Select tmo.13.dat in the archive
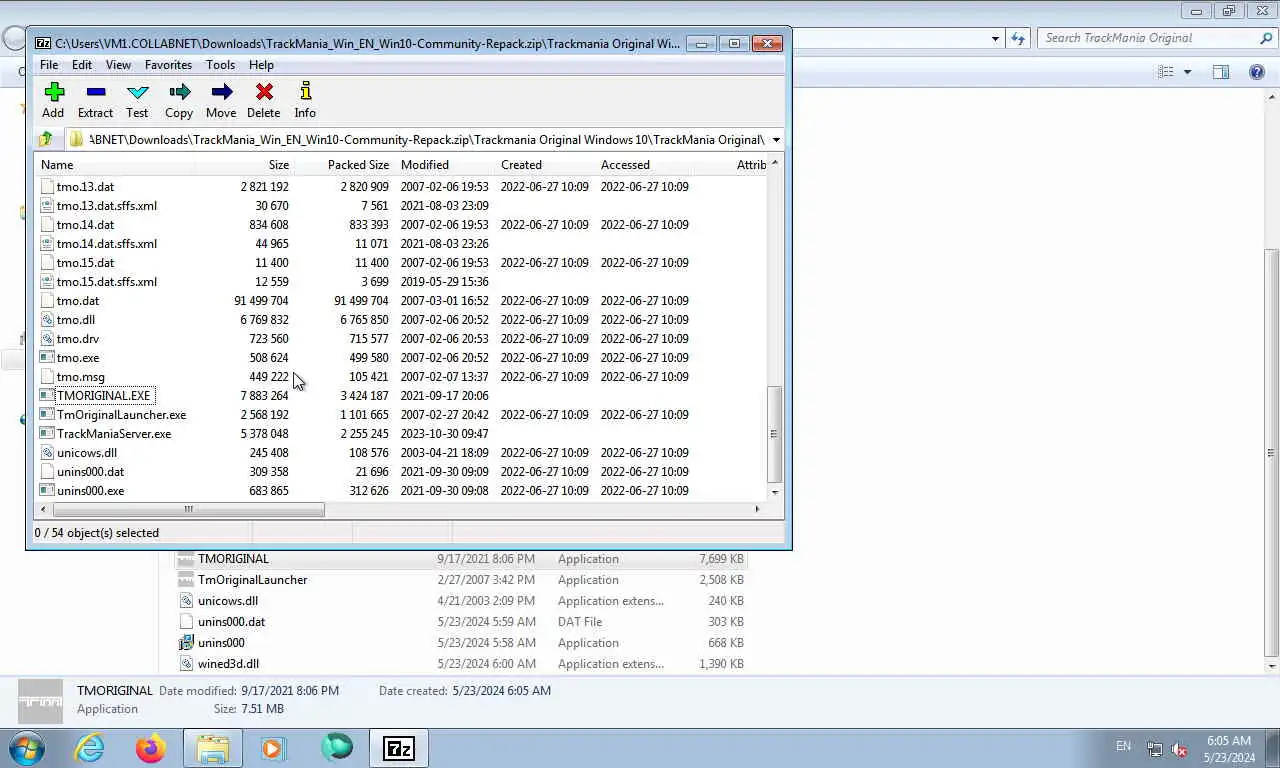 [85, 186]
